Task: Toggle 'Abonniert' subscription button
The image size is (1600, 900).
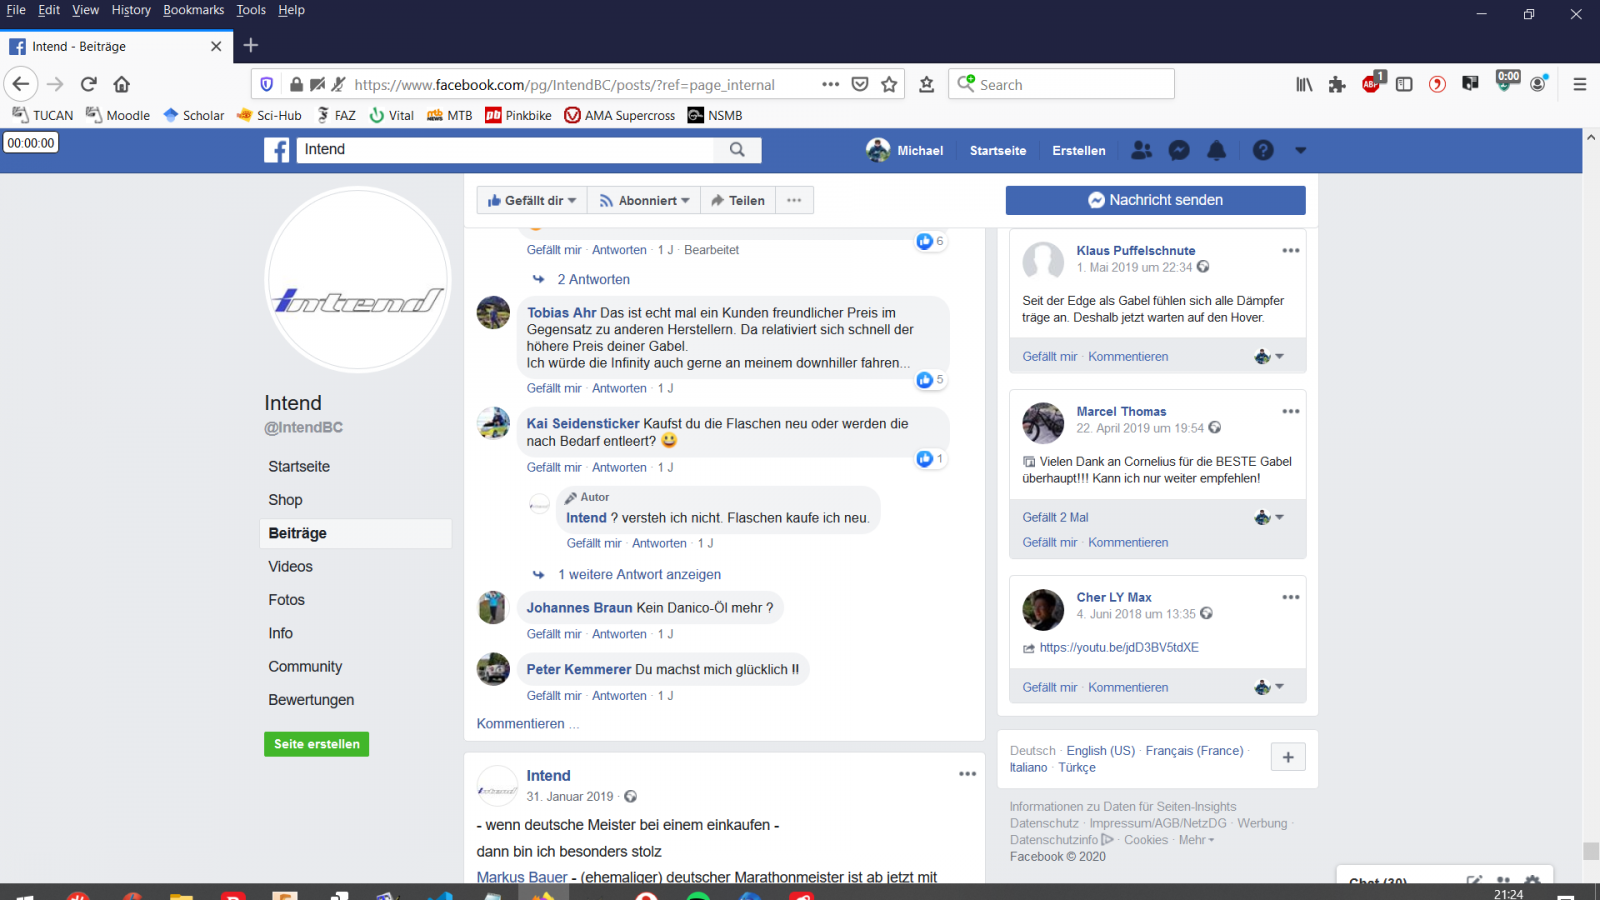Action: [644, 201]
